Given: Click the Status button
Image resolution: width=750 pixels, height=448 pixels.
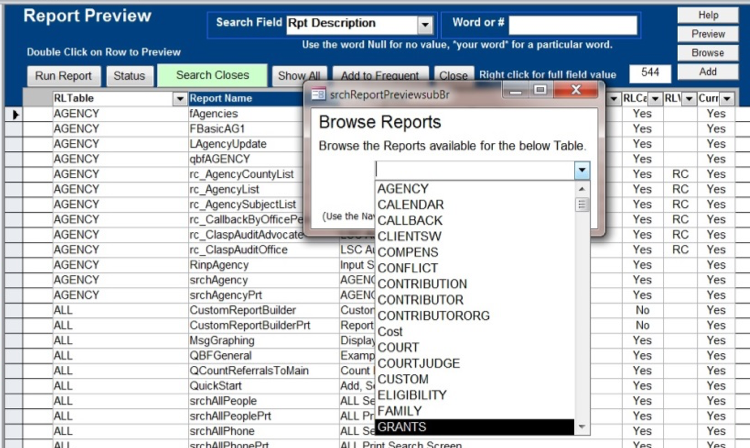Looking at the screenshot, I should coord(129,76).
